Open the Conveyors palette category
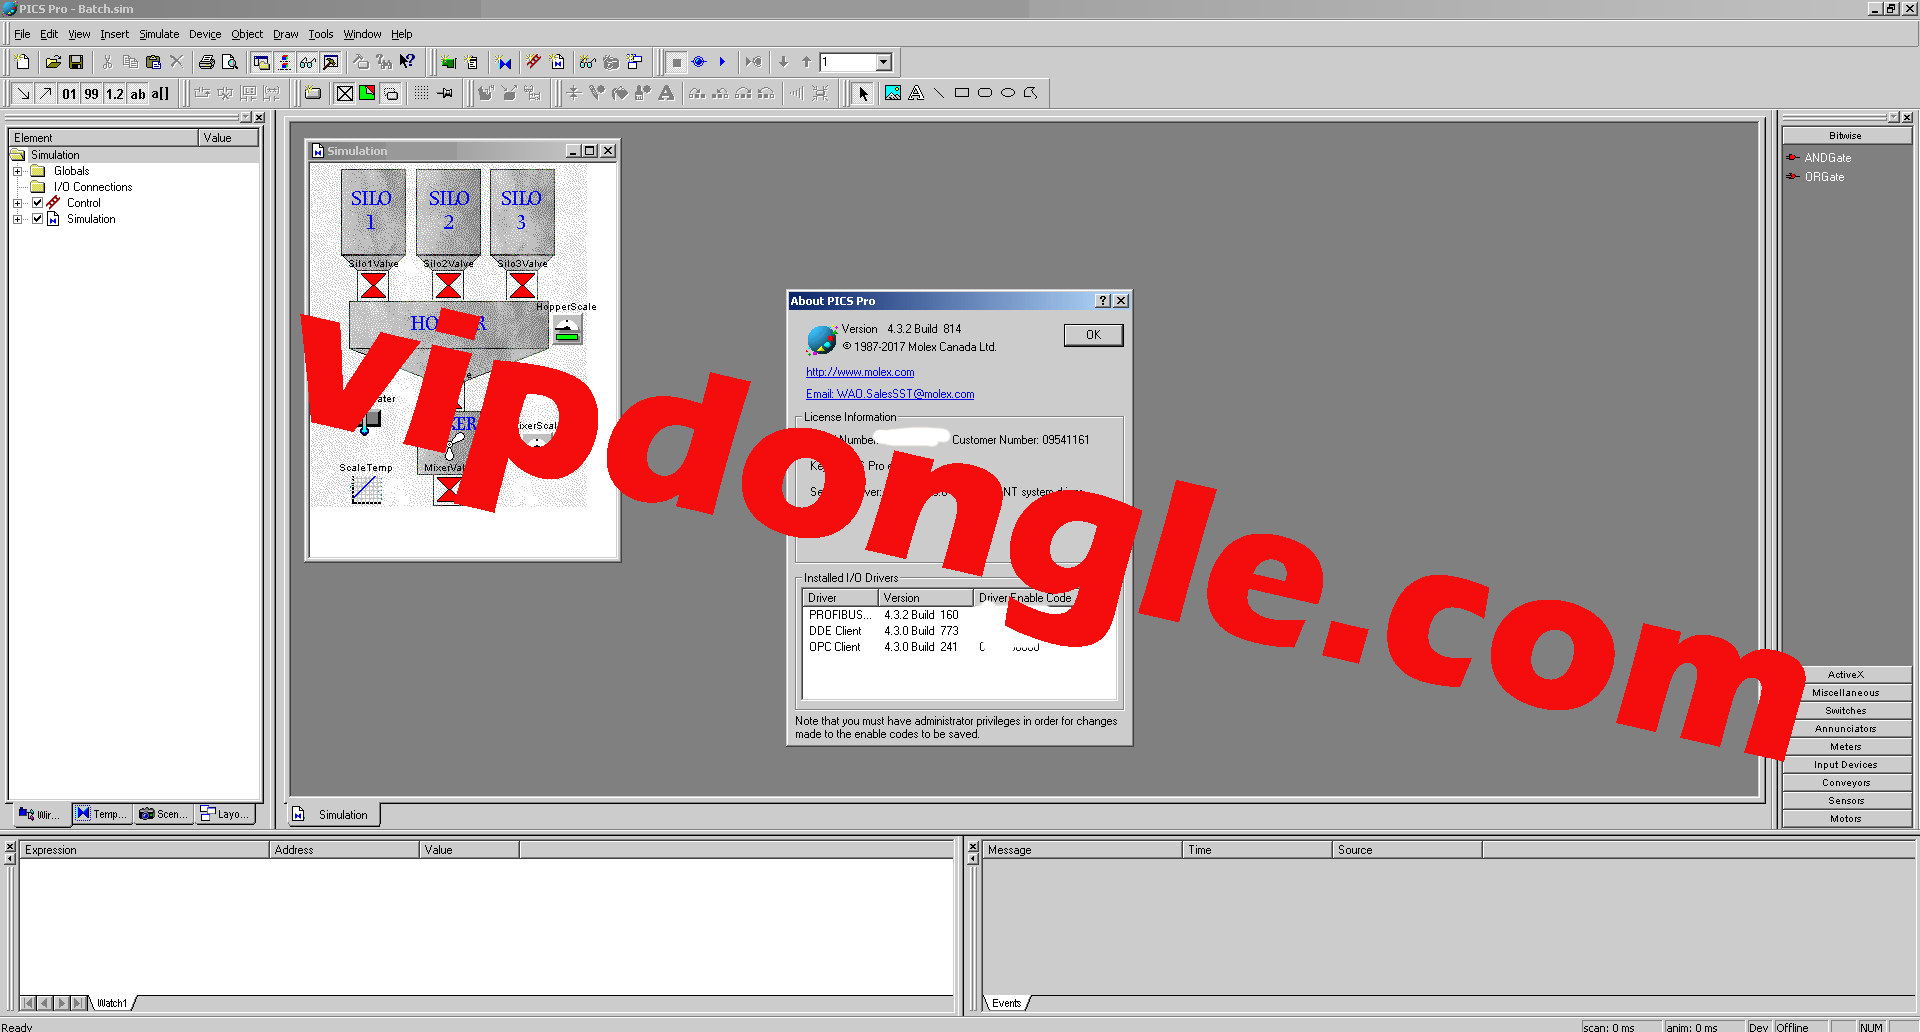Viewport: 1920px width, 1032px height. coord(1846,783)
